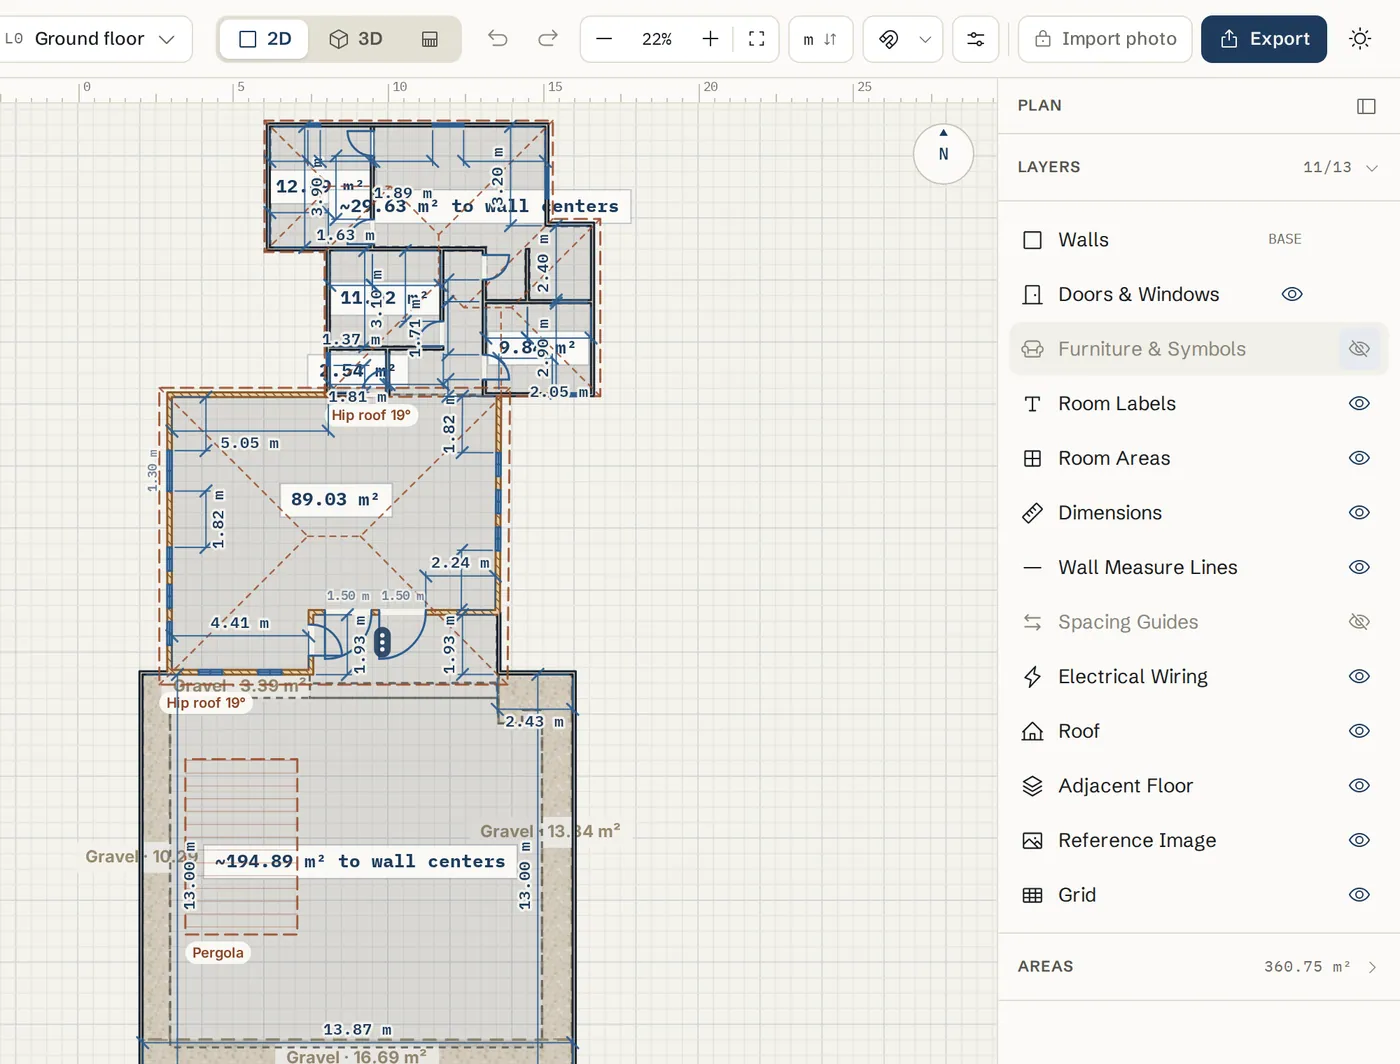The image size is (1400, 1064).
Task: Select the Electrical Wiring lightning icon
Action: [1033, 677]
